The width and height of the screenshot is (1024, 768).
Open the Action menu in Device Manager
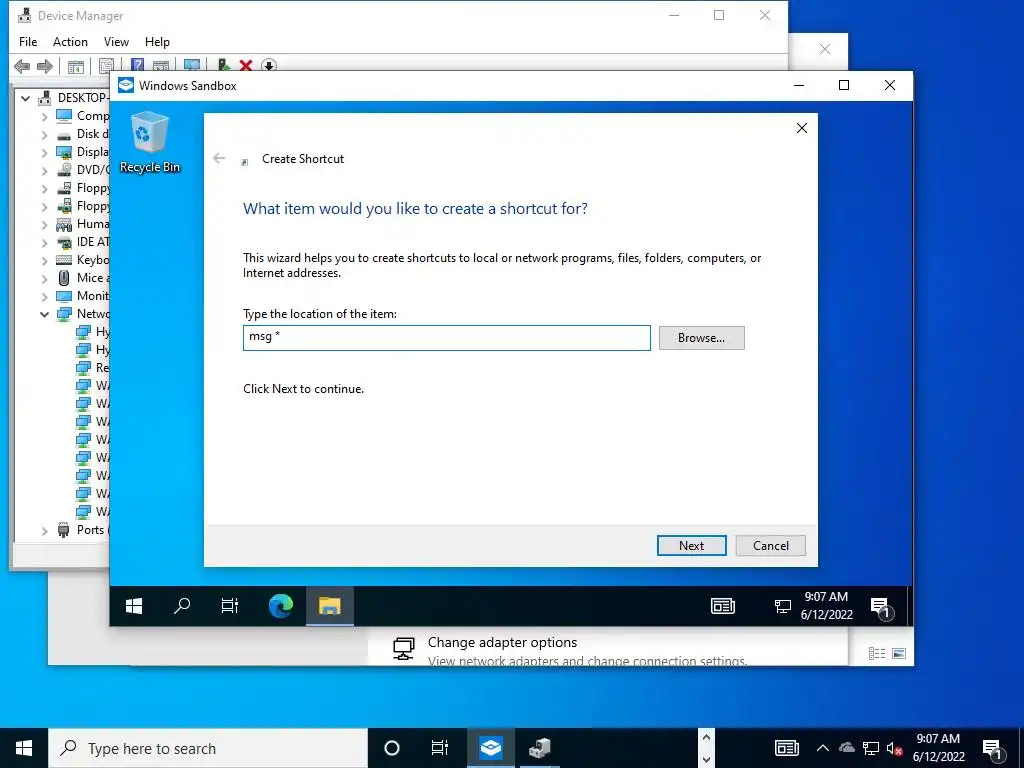coord(70,42)
